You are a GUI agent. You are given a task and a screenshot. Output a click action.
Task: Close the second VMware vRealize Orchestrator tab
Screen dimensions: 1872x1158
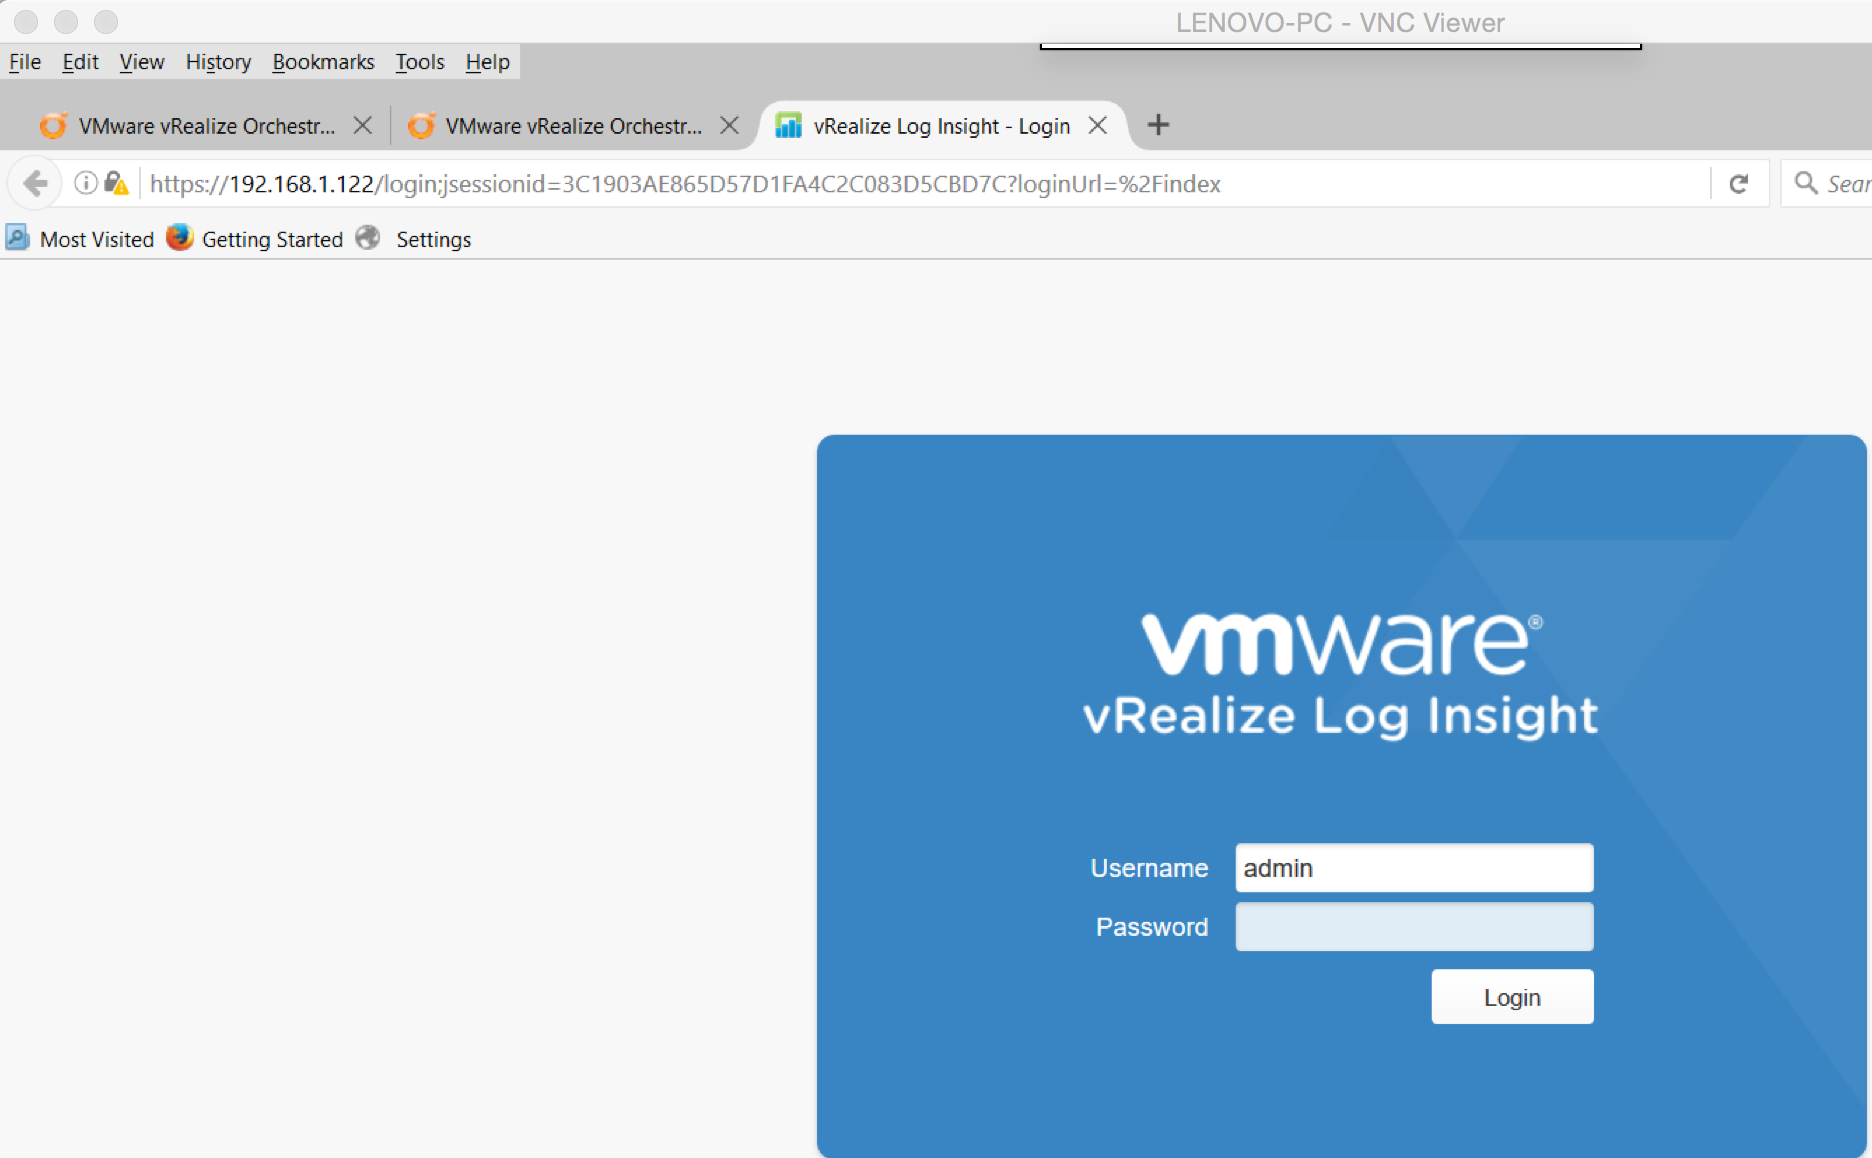click(730, 125)
